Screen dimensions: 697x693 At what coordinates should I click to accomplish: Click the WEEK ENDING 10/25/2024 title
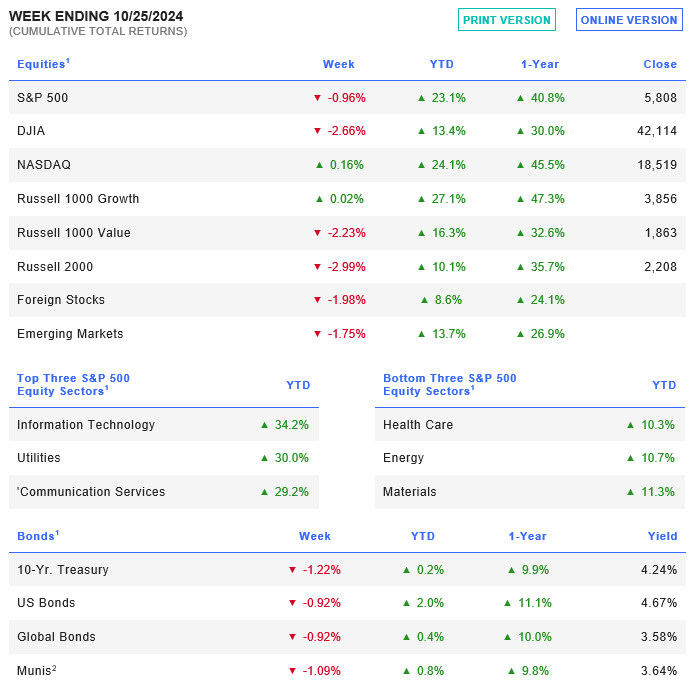coord(96,16)
